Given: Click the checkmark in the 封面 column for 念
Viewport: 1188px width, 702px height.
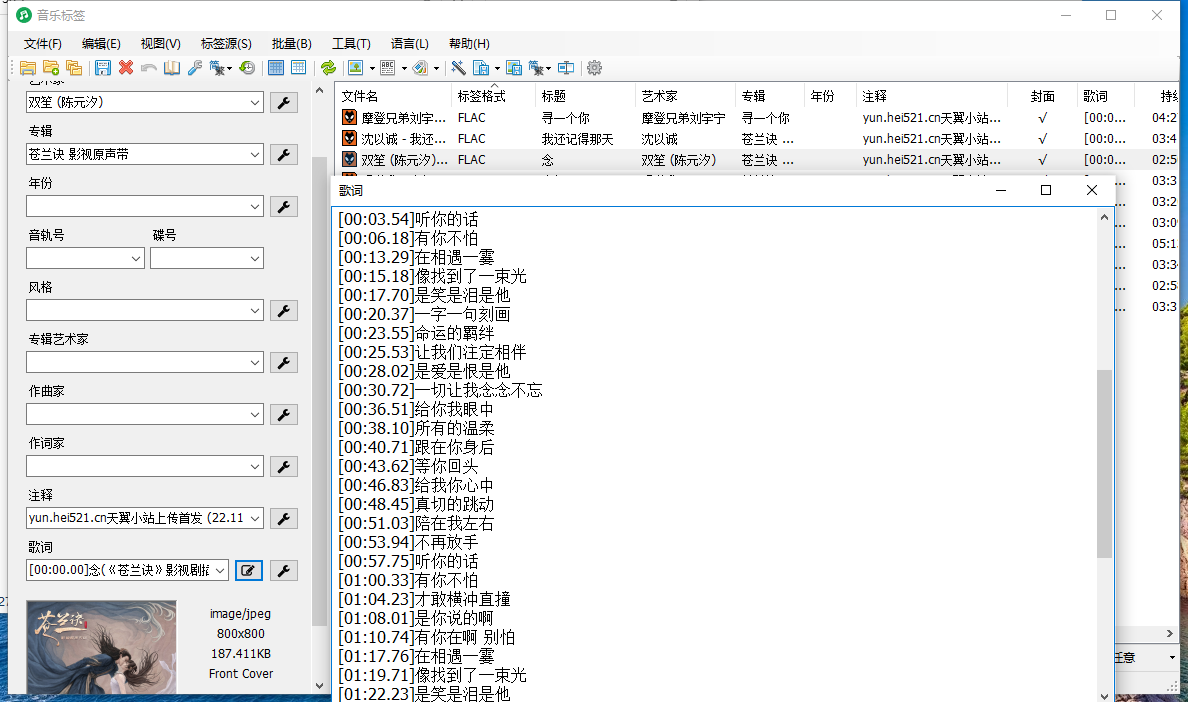Looking at the screenshot, I should pyautogui.click(x=1042, y=159).
